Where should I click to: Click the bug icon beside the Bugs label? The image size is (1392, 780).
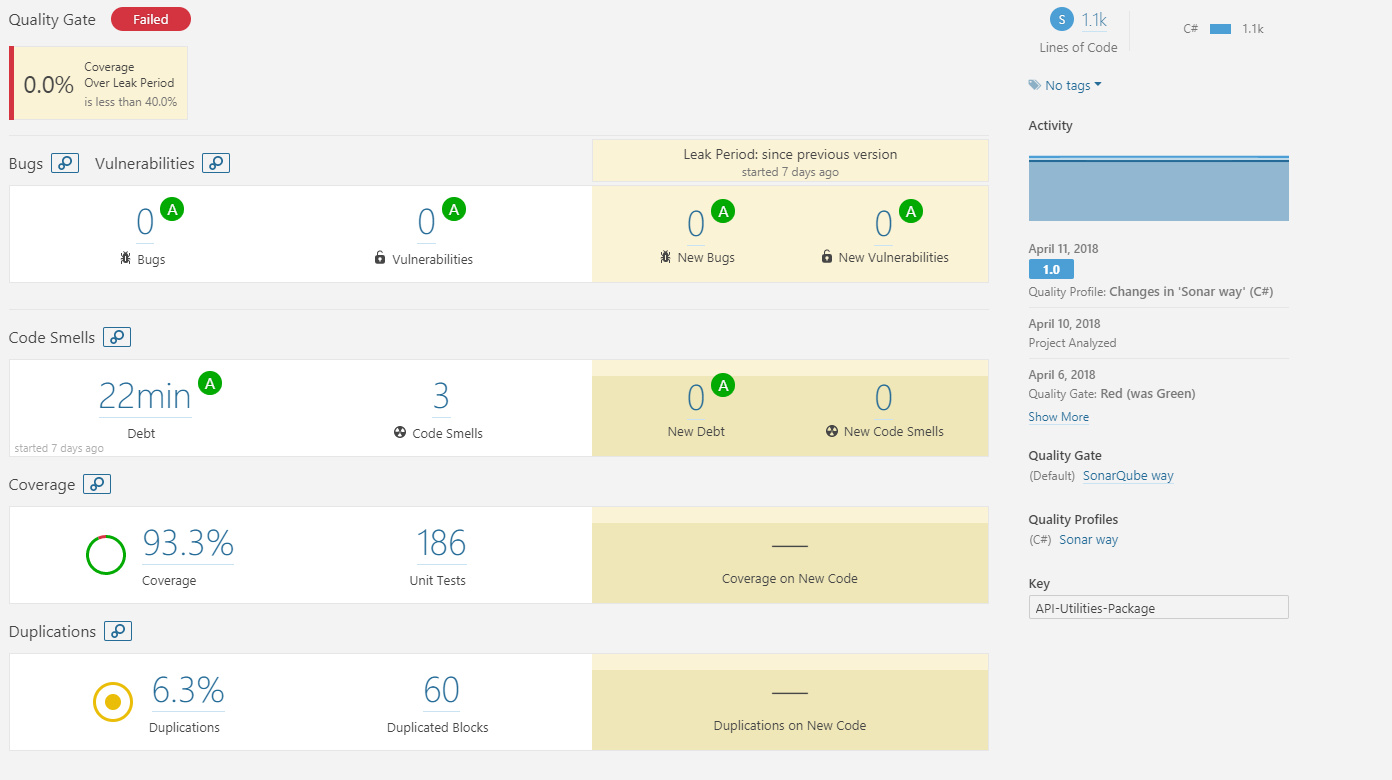(x=124, y=258)
